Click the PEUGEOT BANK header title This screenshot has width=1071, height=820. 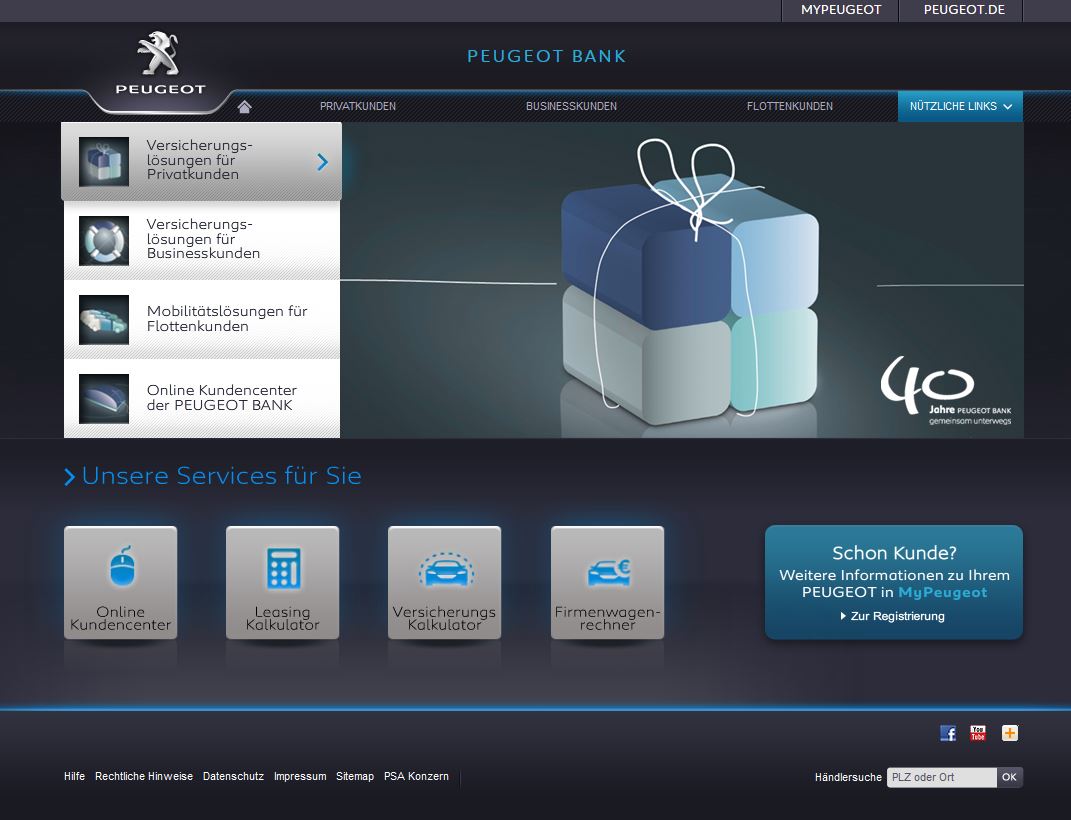546,56
